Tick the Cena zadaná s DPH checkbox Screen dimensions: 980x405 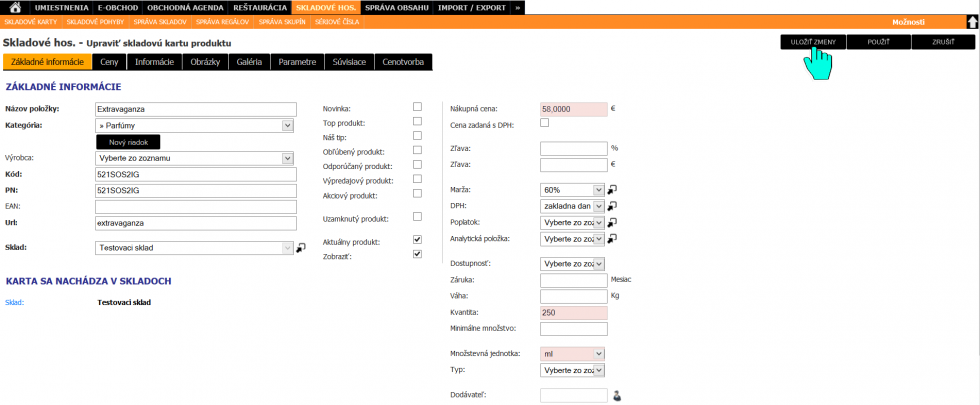tap(544, 123)
